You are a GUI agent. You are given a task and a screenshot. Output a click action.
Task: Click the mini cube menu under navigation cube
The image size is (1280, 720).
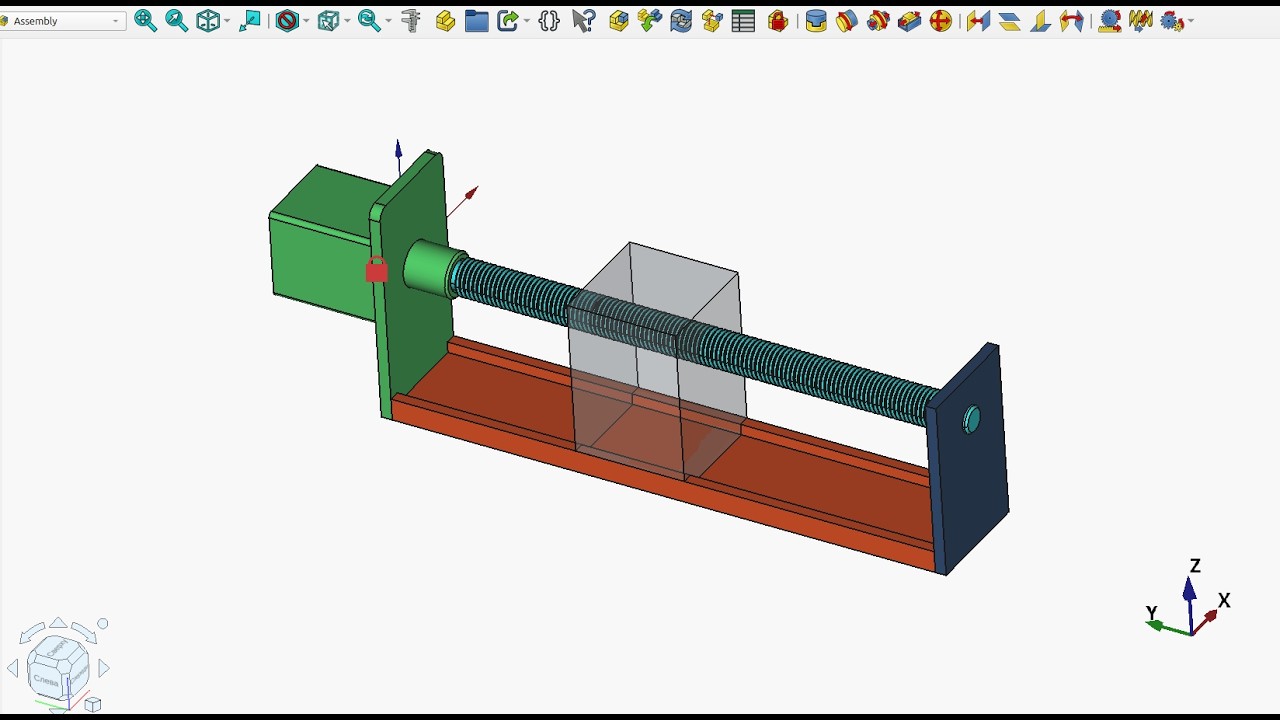click(x=93, y=705)
